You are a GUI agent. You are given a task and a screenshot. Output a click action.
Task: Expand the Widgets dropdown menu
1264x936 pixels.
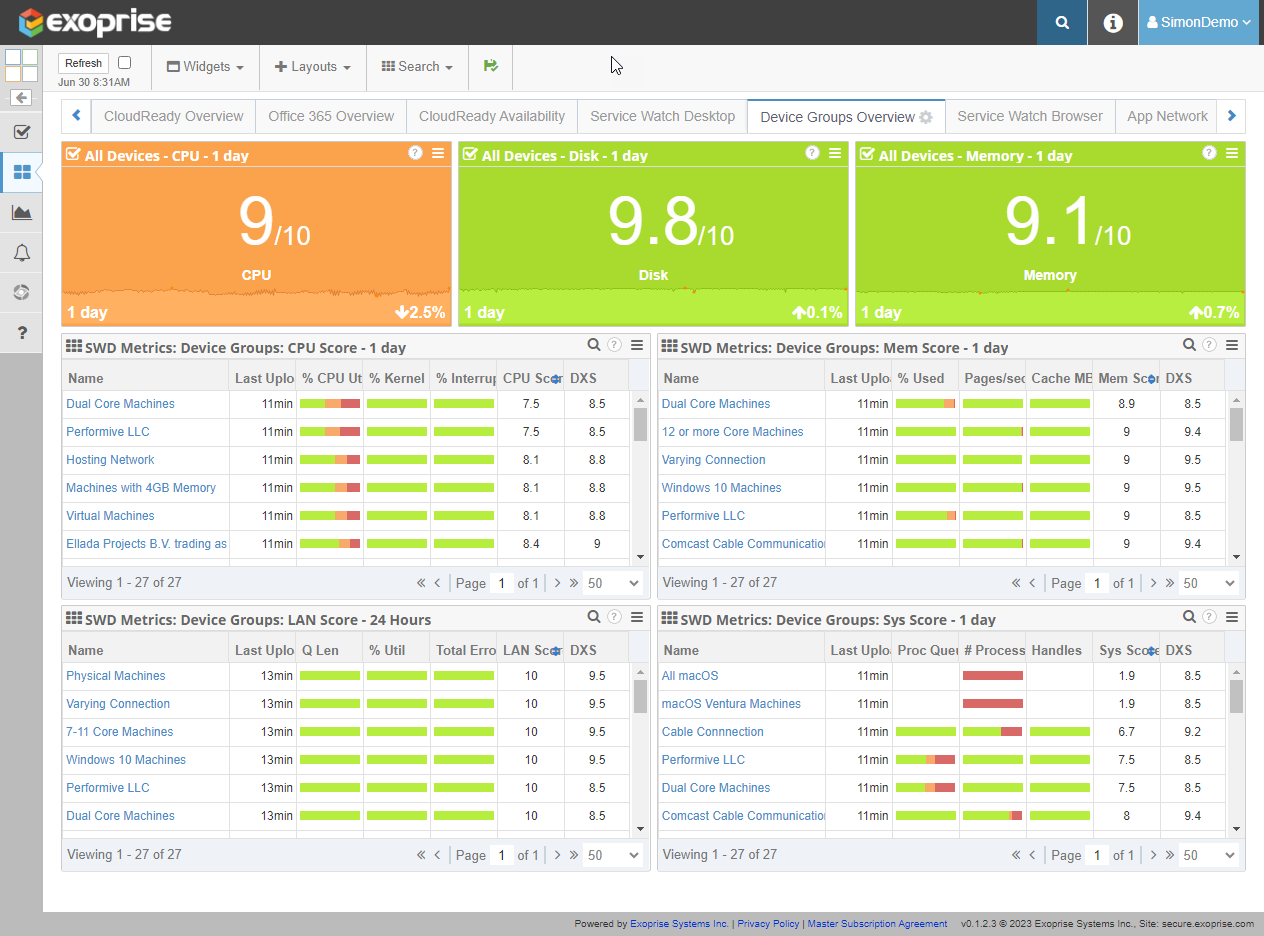point(205,67)
